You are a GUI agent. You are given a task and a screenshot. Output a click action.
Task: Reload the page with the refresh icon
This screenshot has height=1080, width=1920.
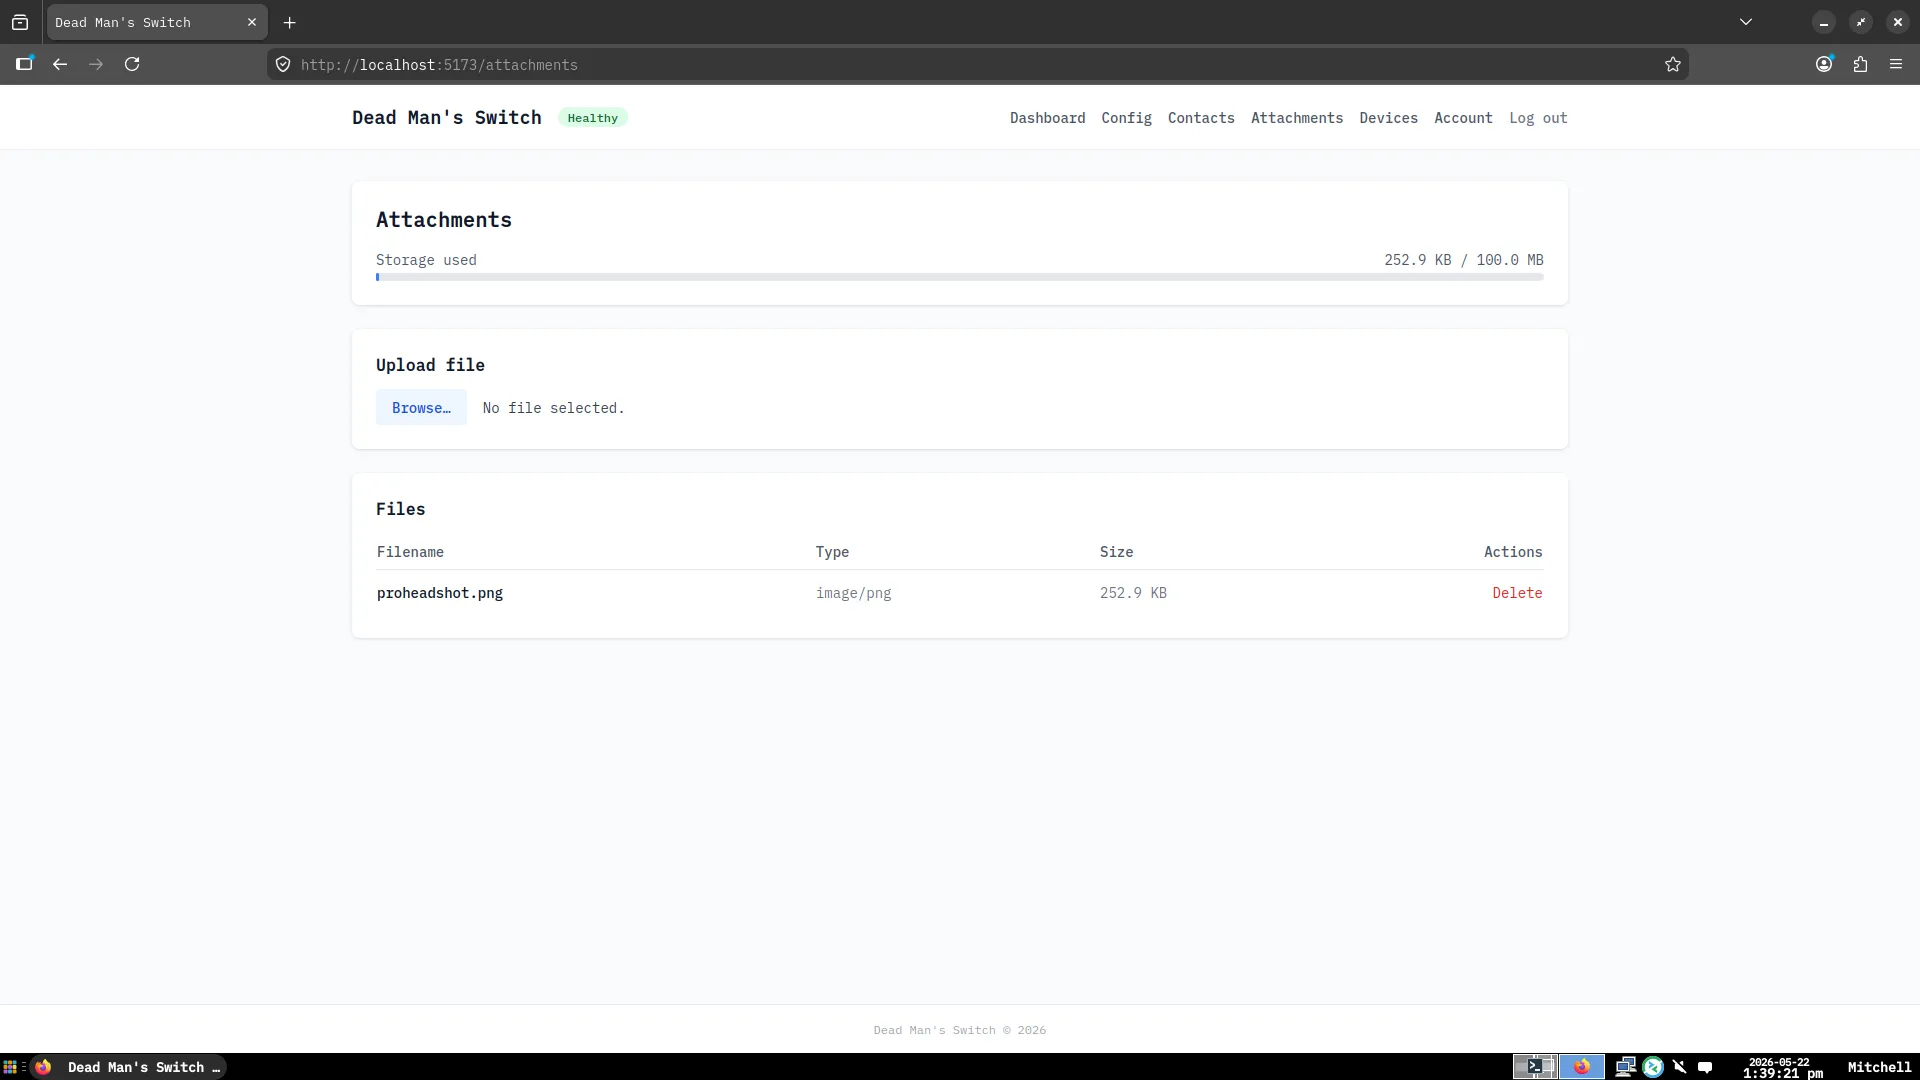pyautogui.click(x=132, y=64)
